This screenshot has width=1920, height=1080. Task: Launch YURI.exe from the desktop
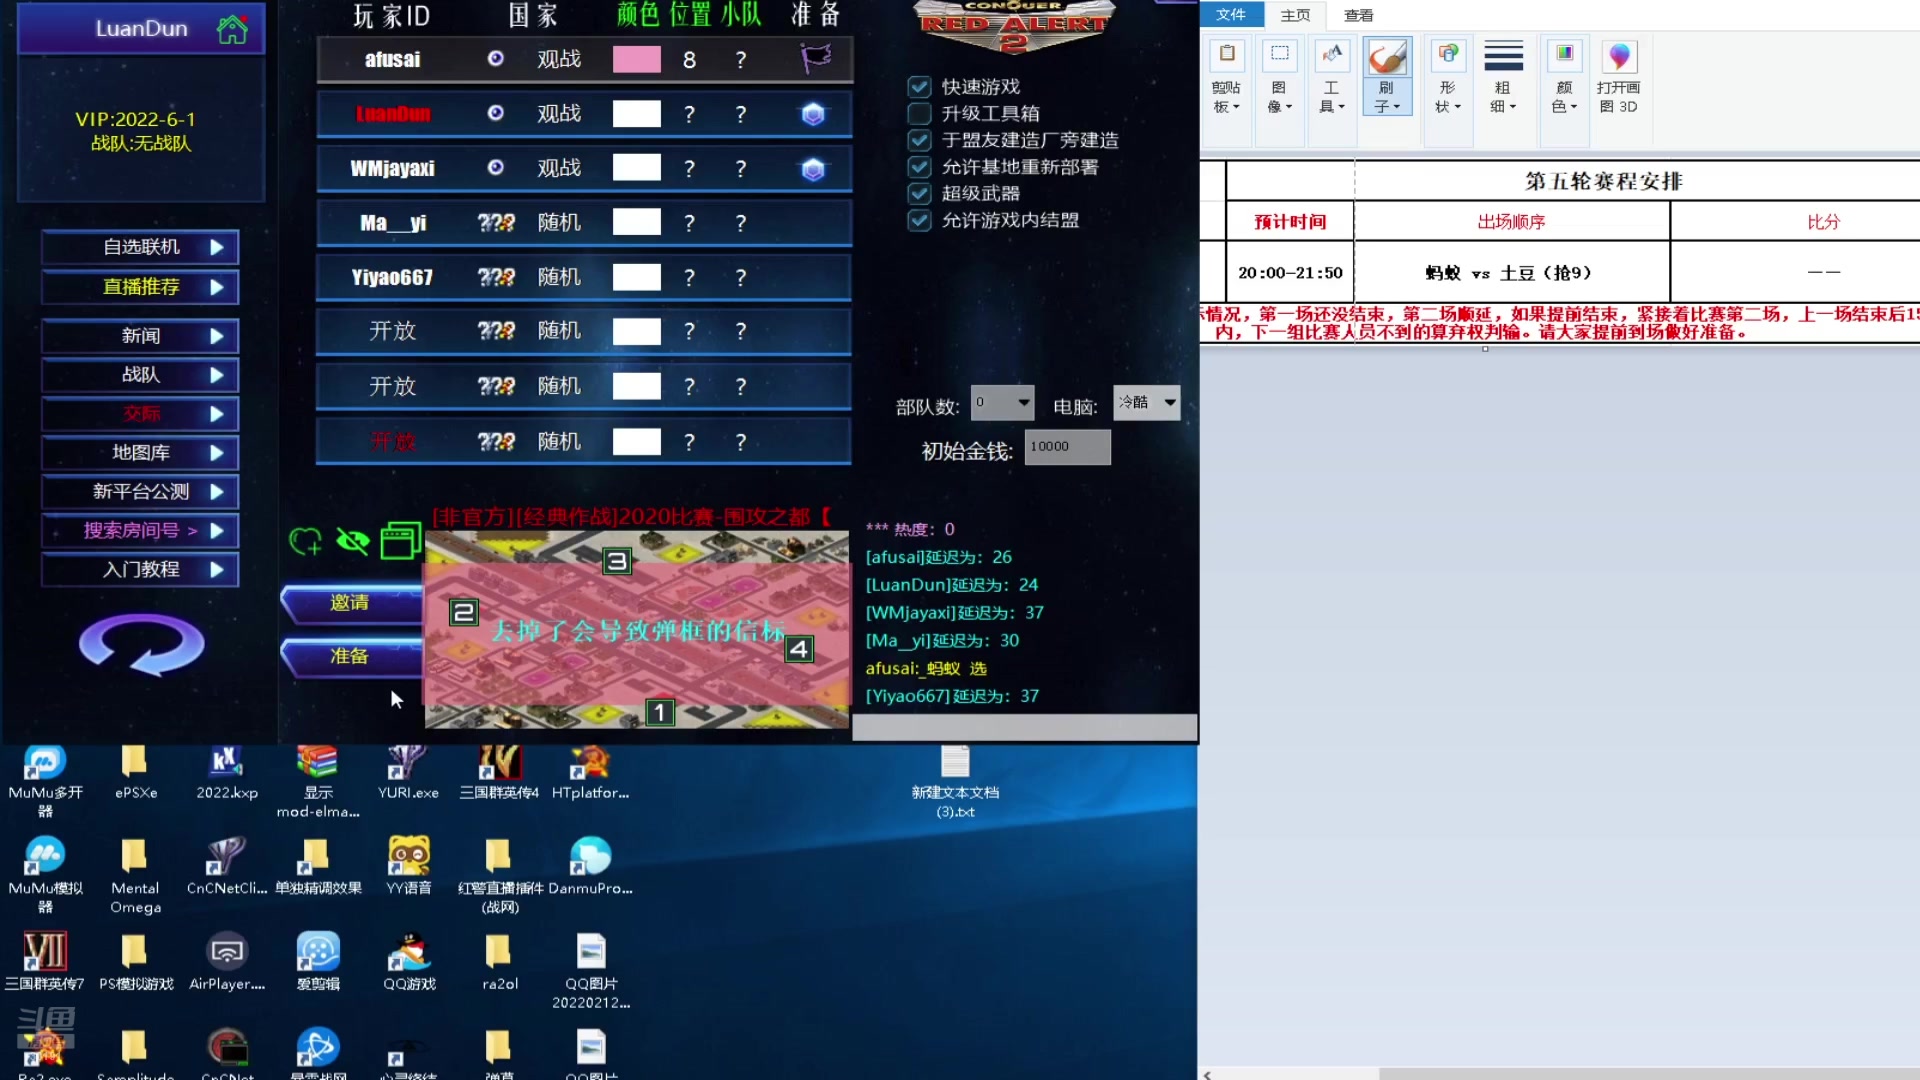point(408,773)
